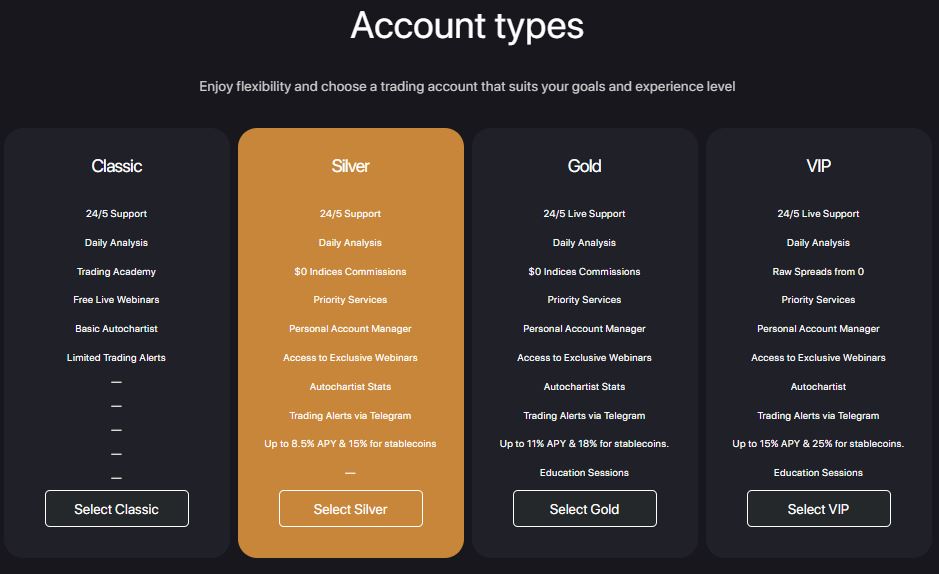Click the Gold plan title

584,166
